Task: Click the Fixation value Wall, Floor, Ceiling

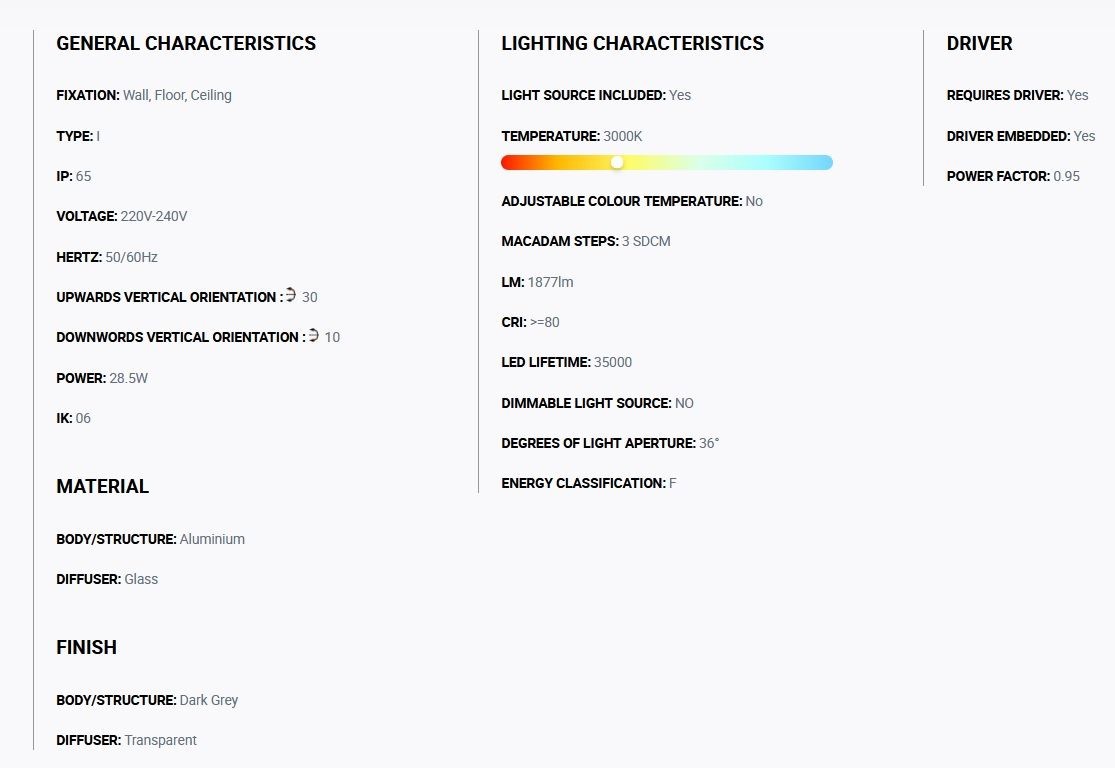Action: coord(177,95)
